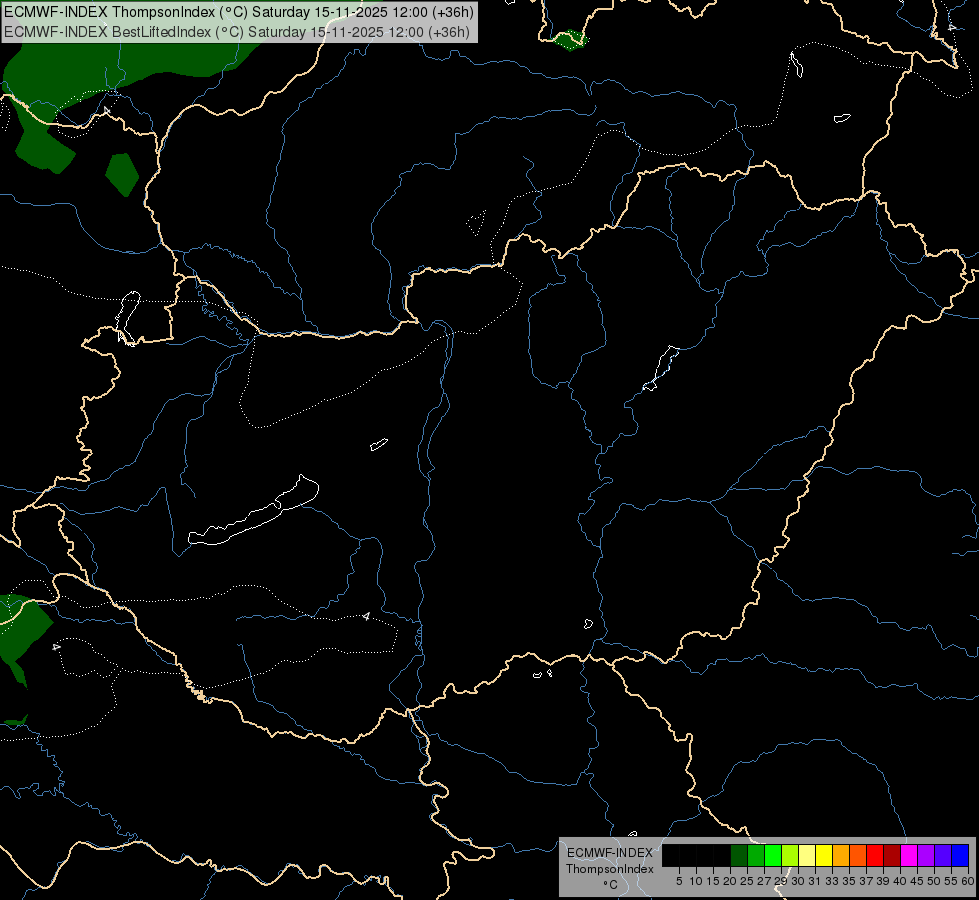The image size is (979, 900).
Task: Select the blue 55–60 legend swatch
Action: coord(960,855)
